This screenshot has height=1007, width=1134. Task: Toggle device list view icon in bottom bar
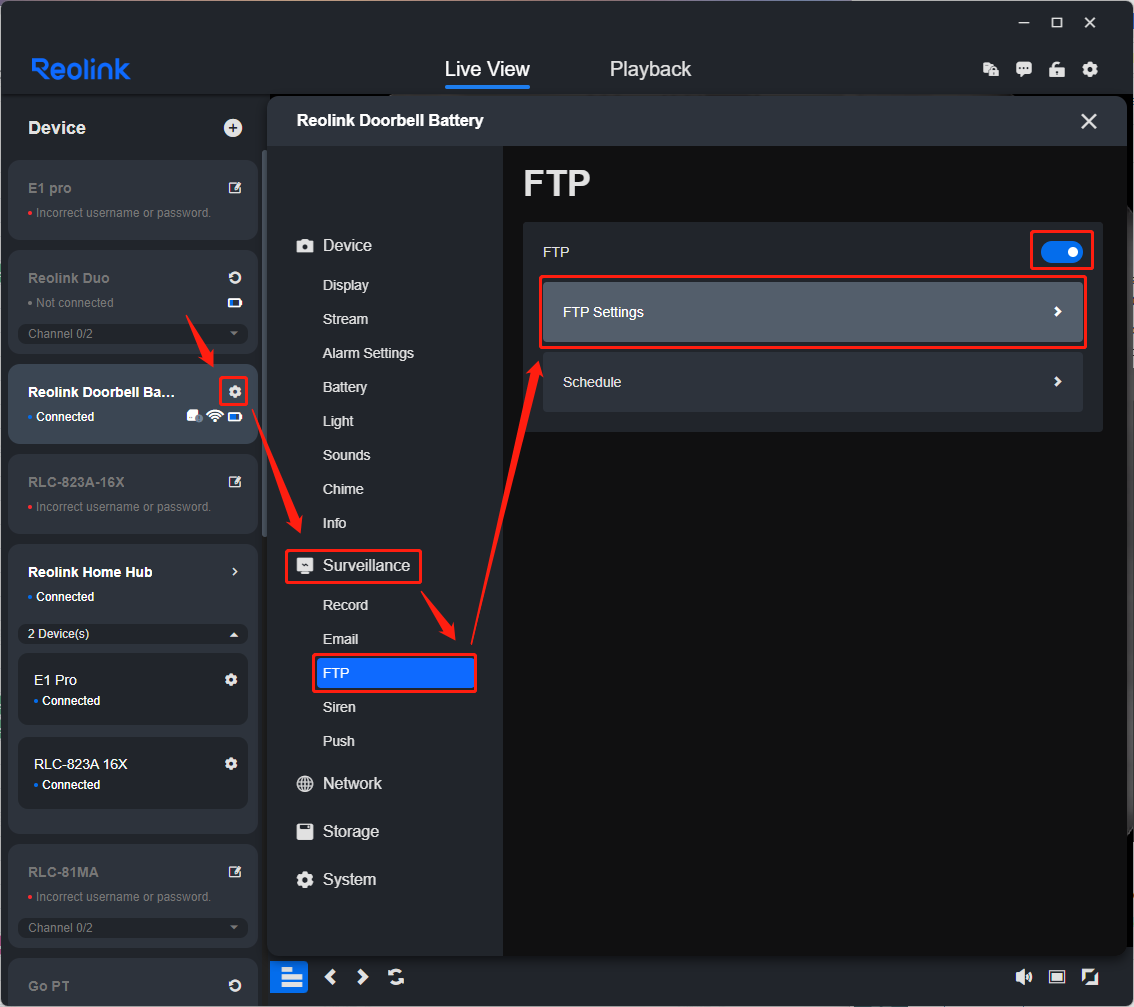click(x=289, y=977)
